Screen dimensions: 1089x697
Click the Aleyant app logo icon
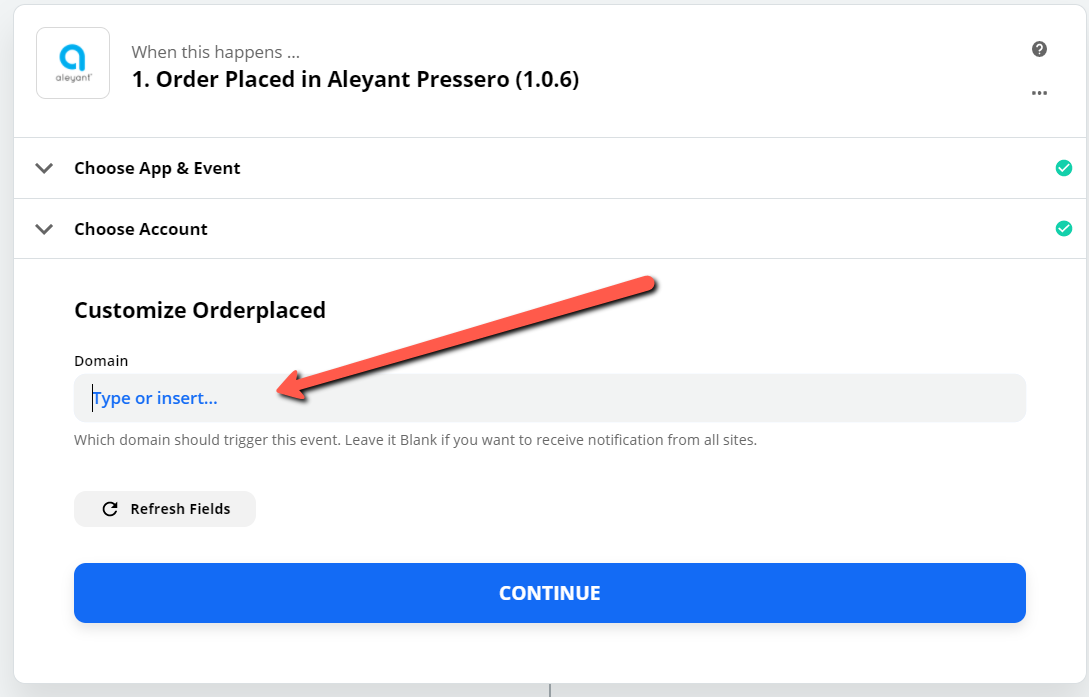tap(73, 63)
